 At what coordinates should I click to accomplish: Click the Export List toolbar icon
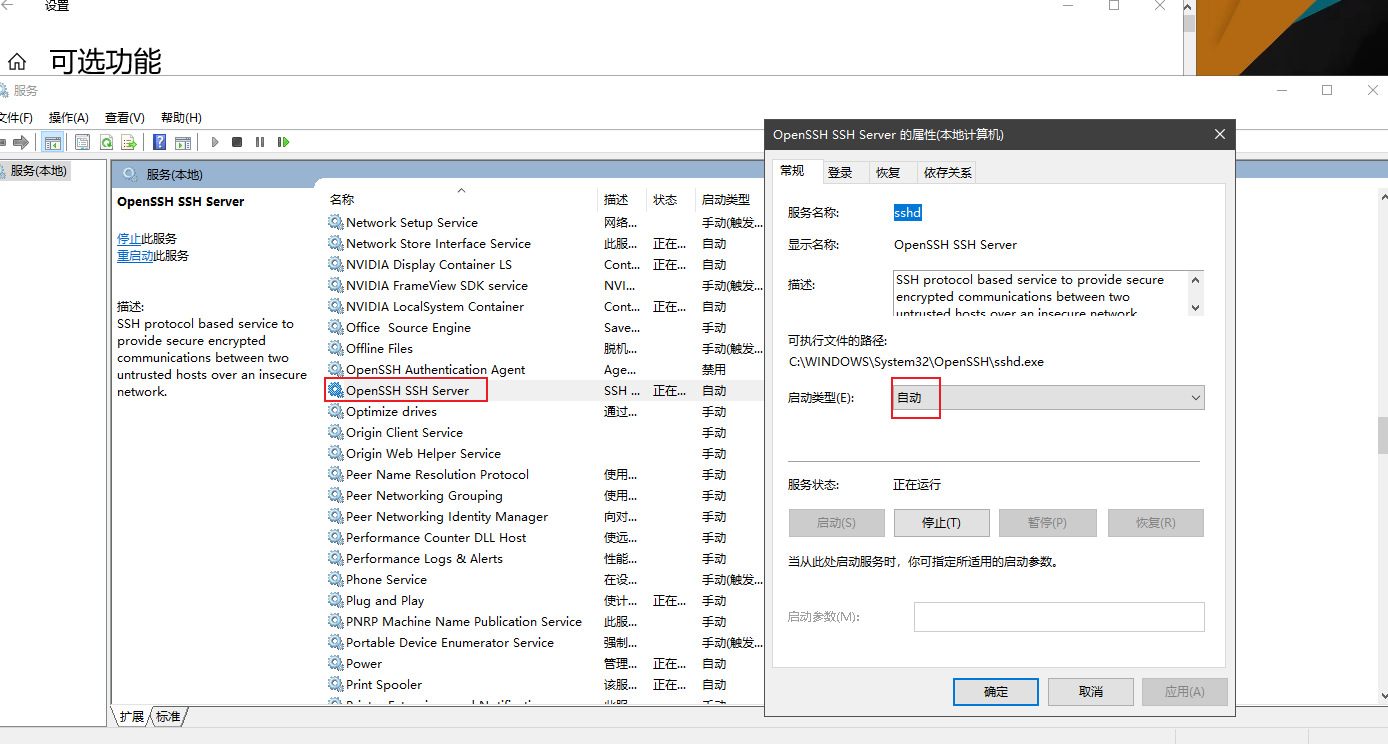(128, 142)
